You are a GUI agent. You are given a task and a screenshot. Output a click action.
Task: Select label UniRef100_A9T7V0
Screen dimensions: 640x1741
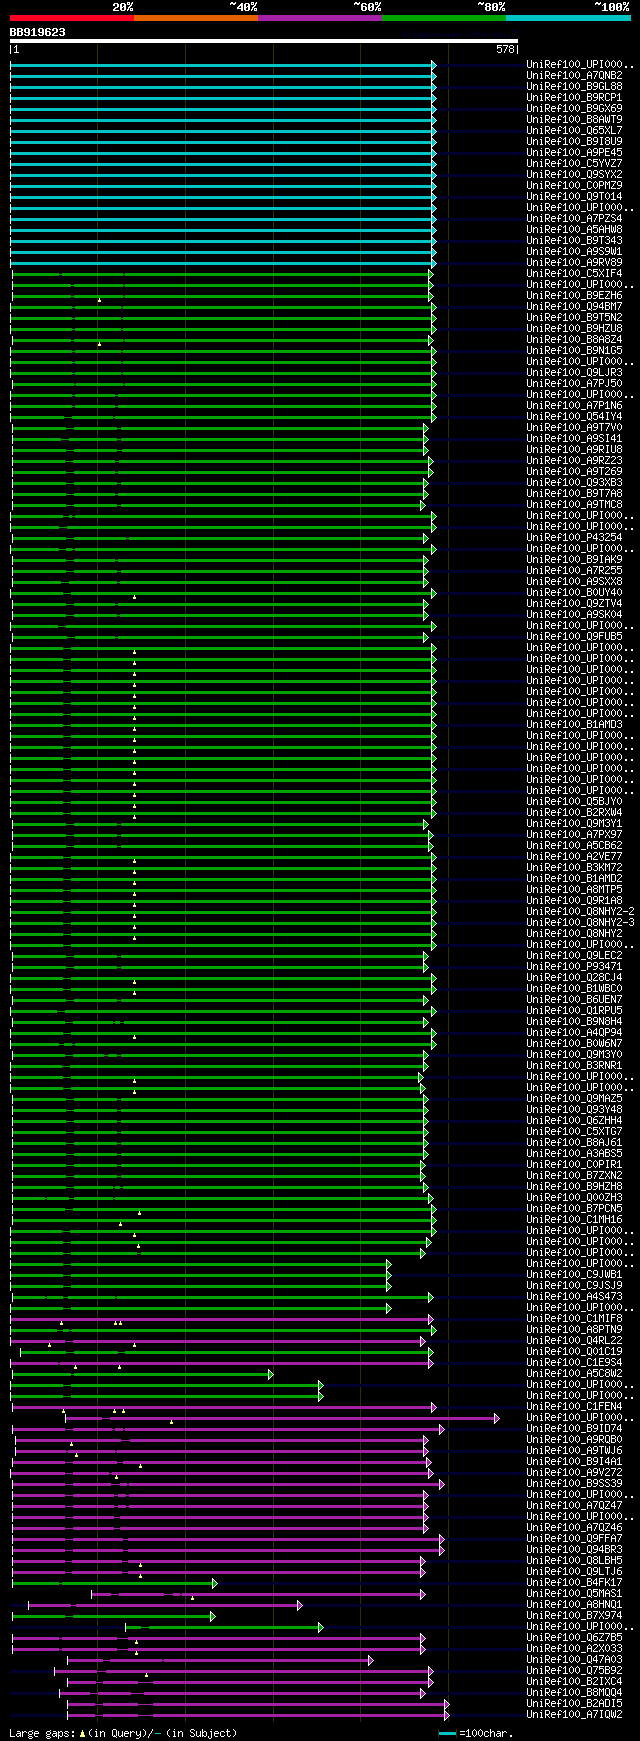point(574,427)
